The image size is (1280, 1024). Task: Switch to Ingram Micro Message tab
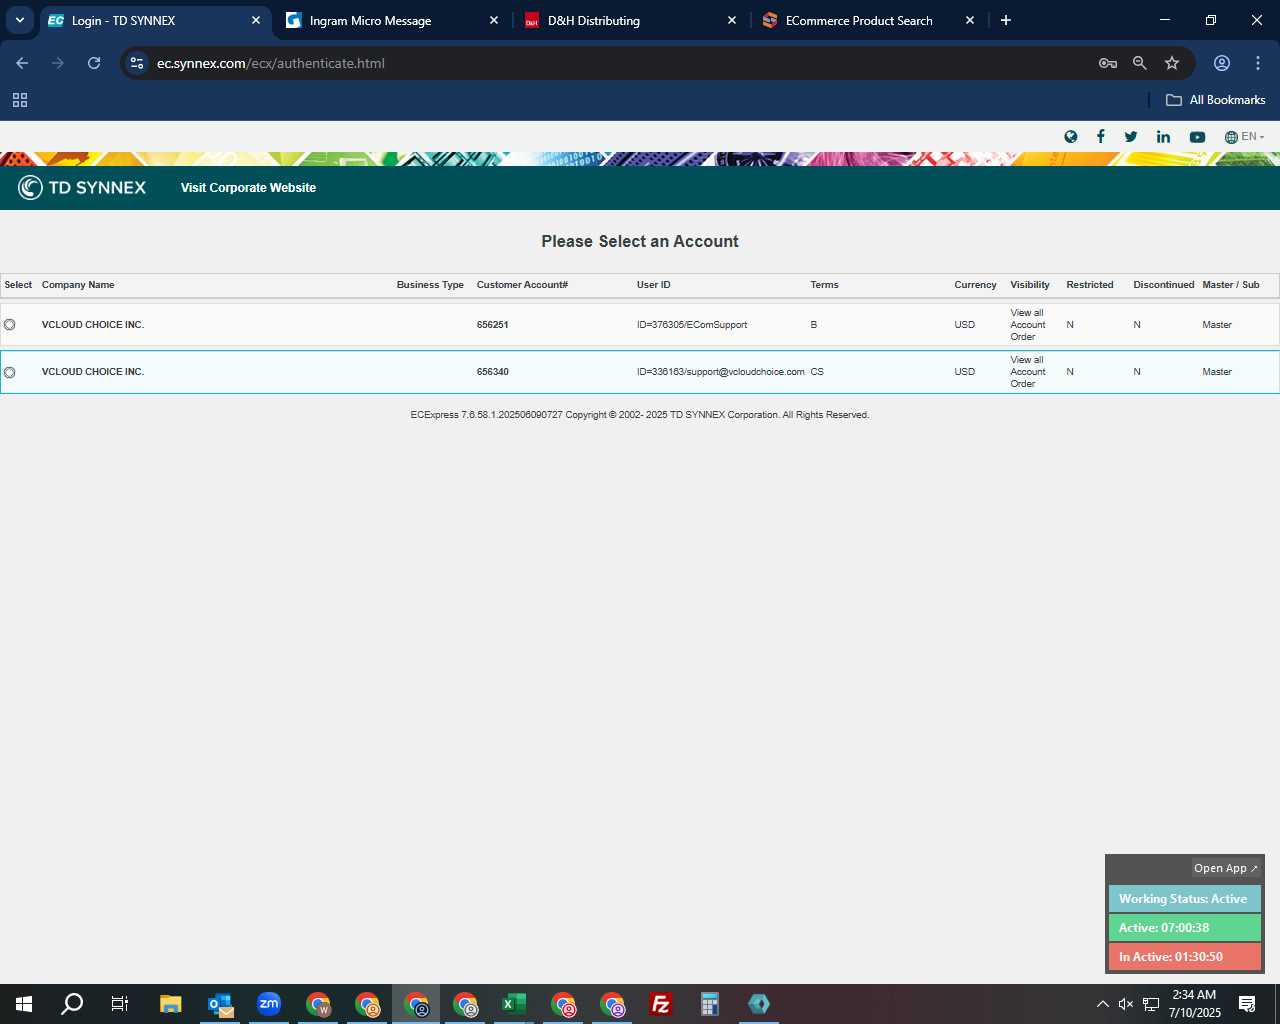click(x=390, y=20)
